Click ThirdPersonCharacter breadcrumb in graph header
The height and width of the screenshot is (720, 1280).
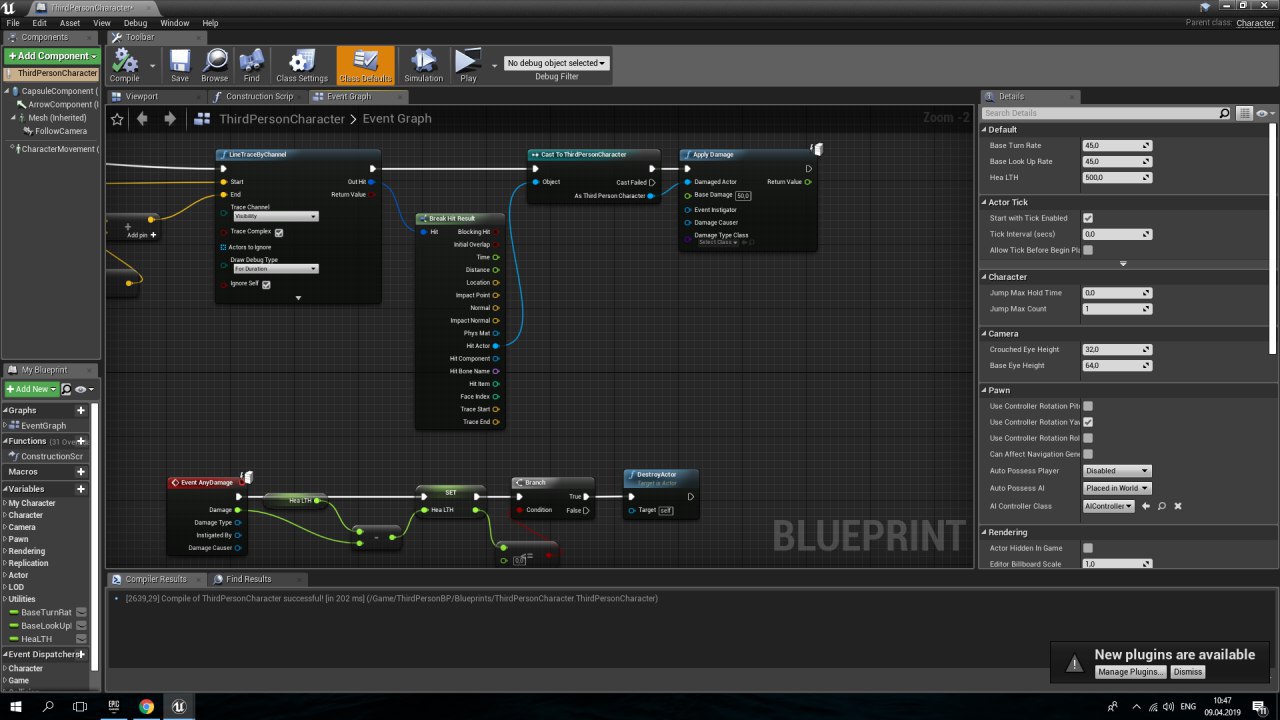[282, 119]
